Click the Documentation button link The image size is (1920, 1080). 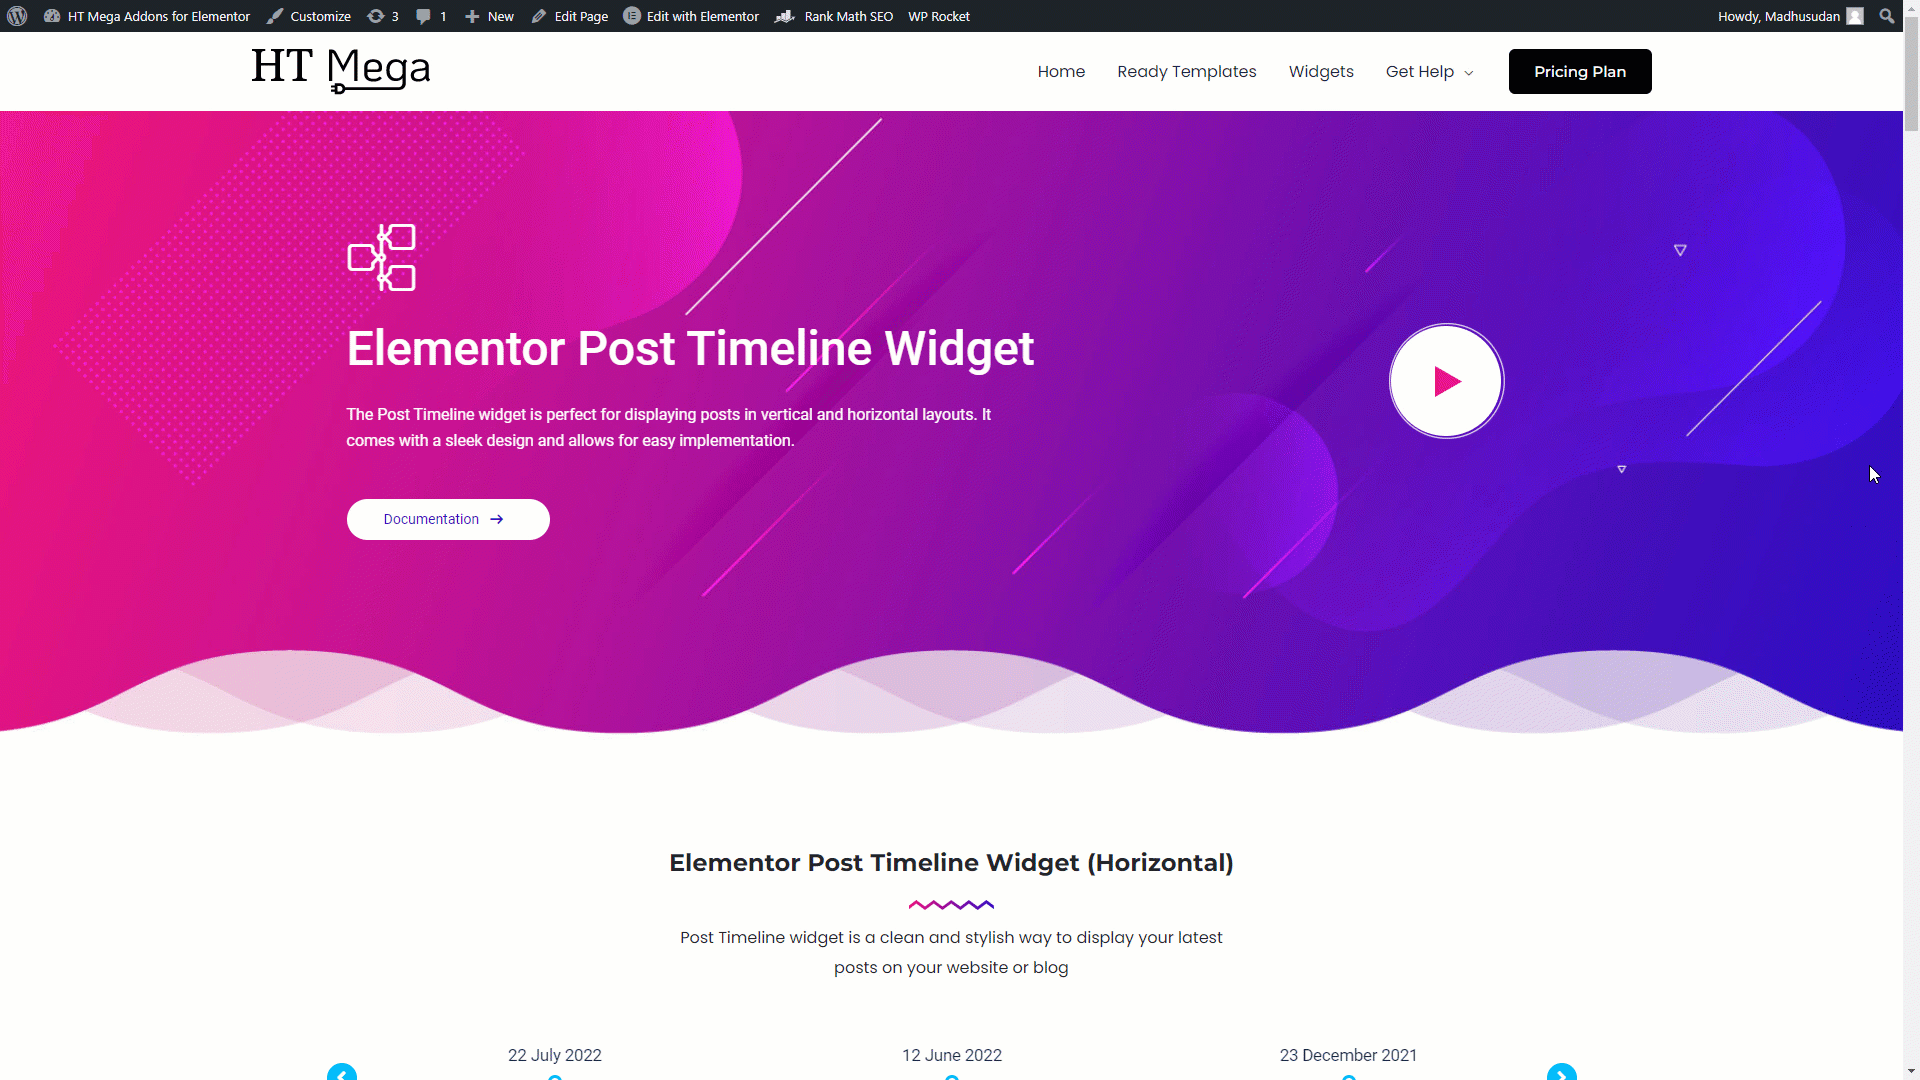pyautogui.click(x=447, y=518)
